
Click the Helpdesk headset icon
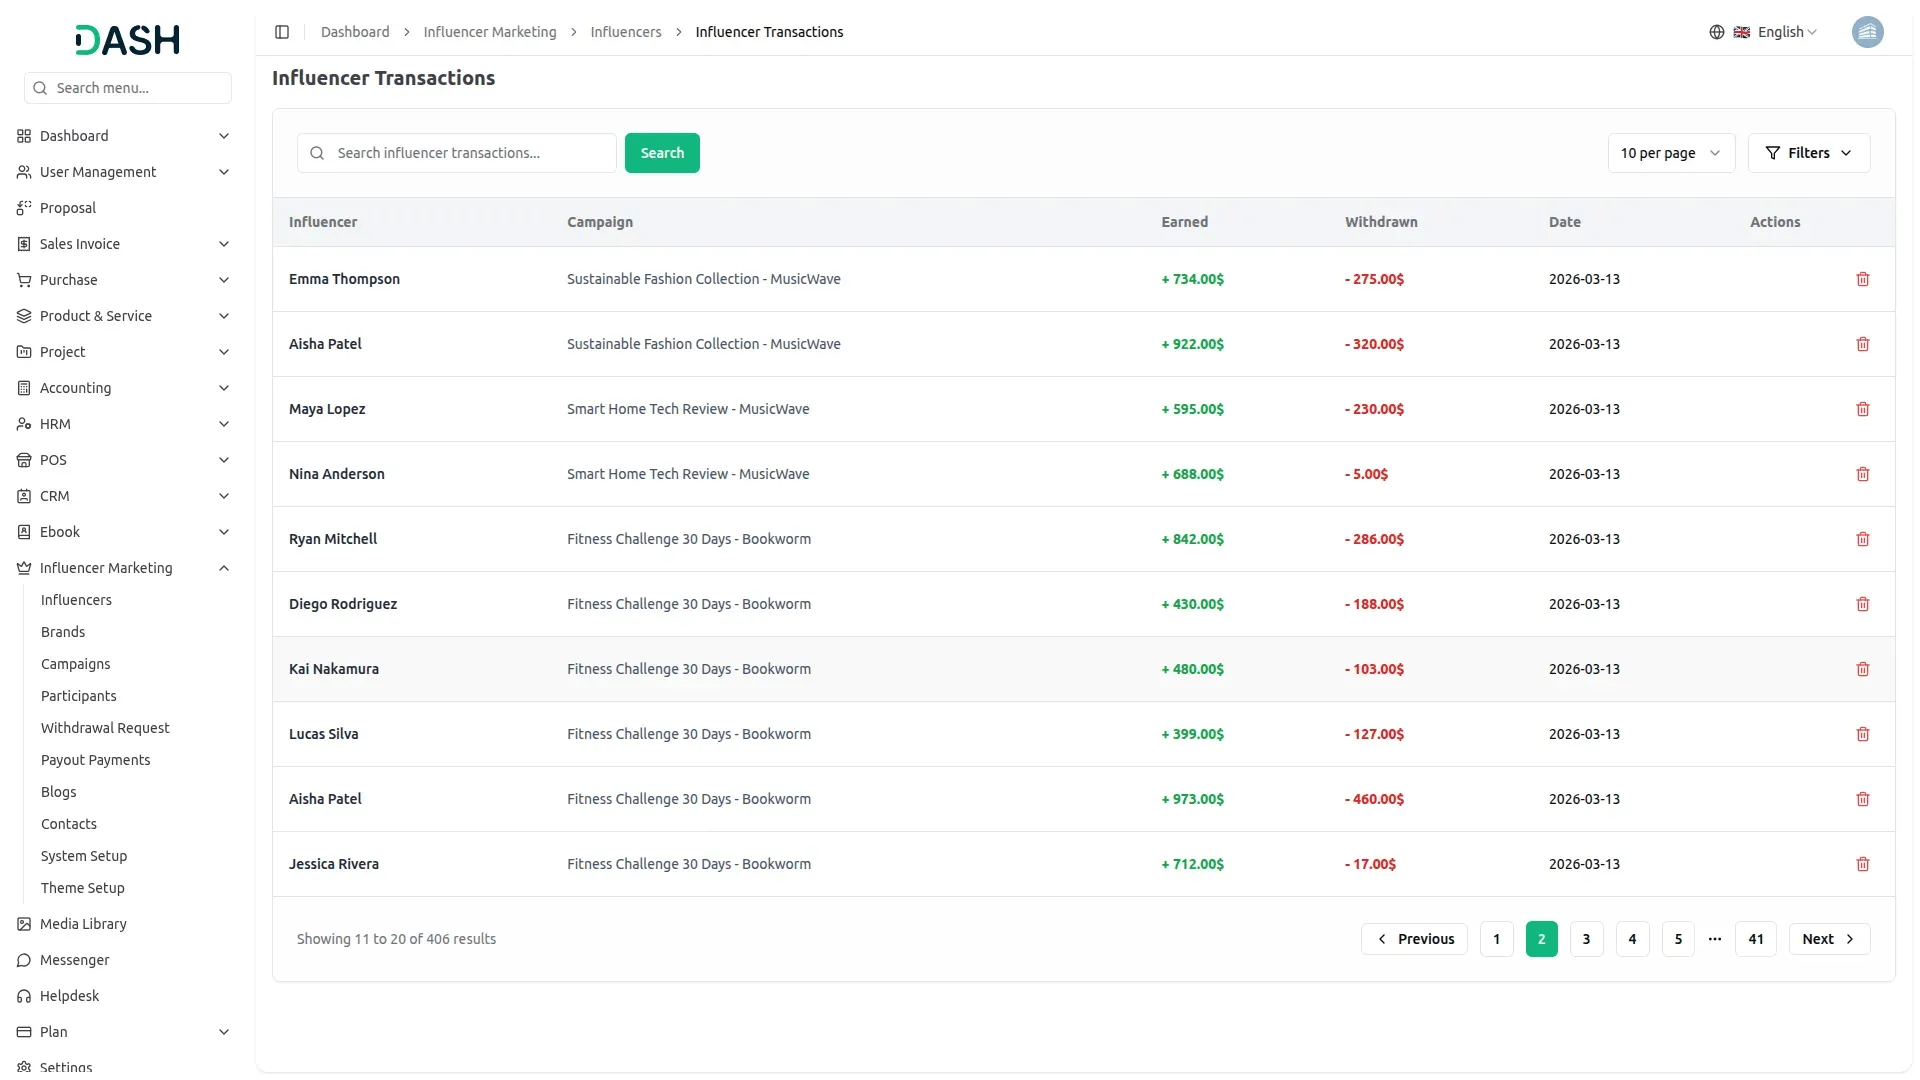pyautogui.click(x=24, y=996)
